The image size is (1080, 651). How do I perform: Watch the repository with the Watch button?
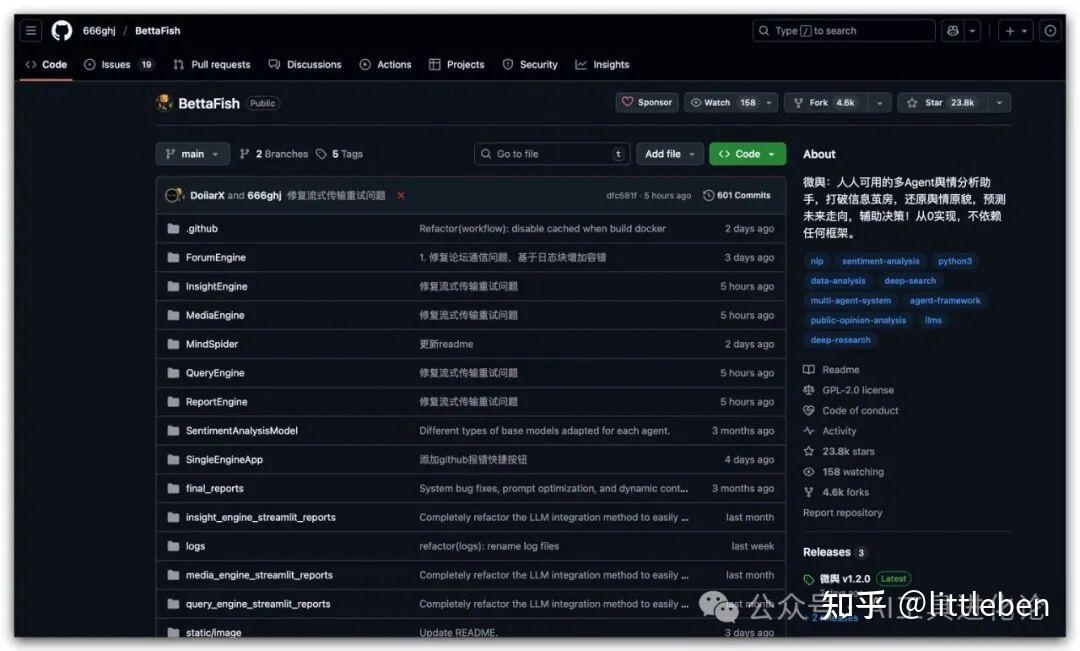(714, 102)
